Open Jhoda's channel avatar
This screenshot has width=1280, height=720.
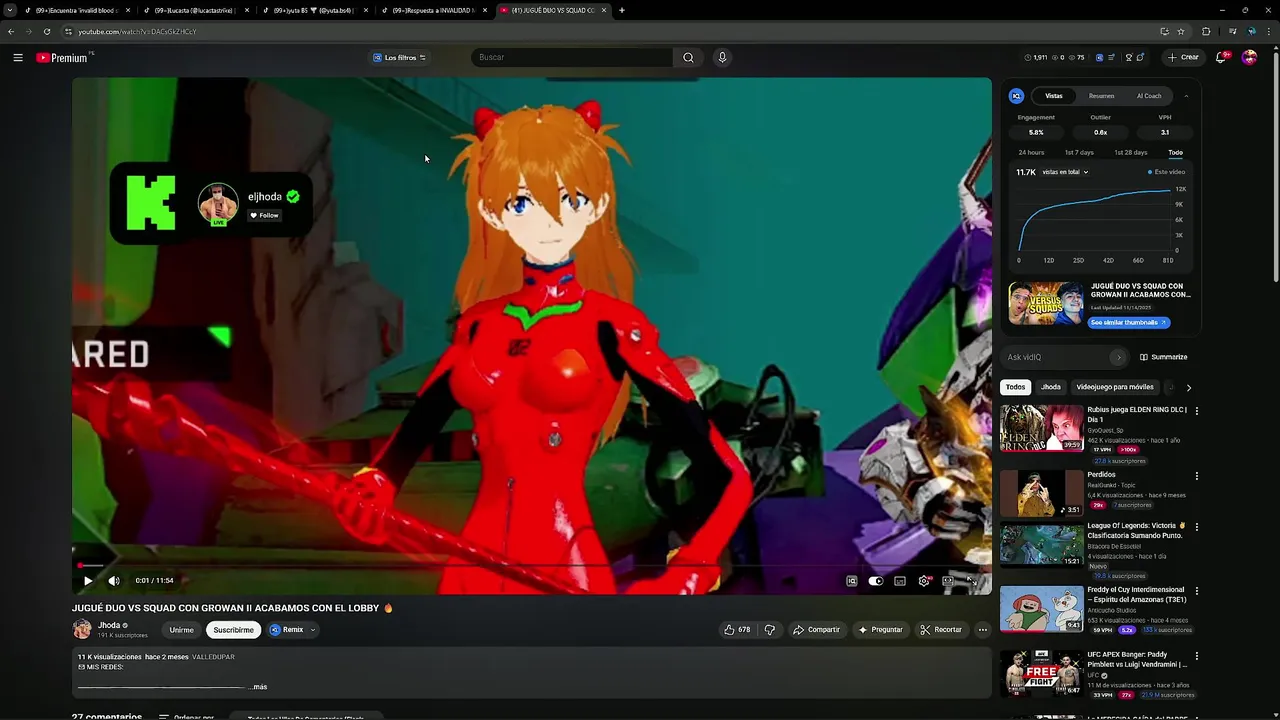[x=82, y=629]
